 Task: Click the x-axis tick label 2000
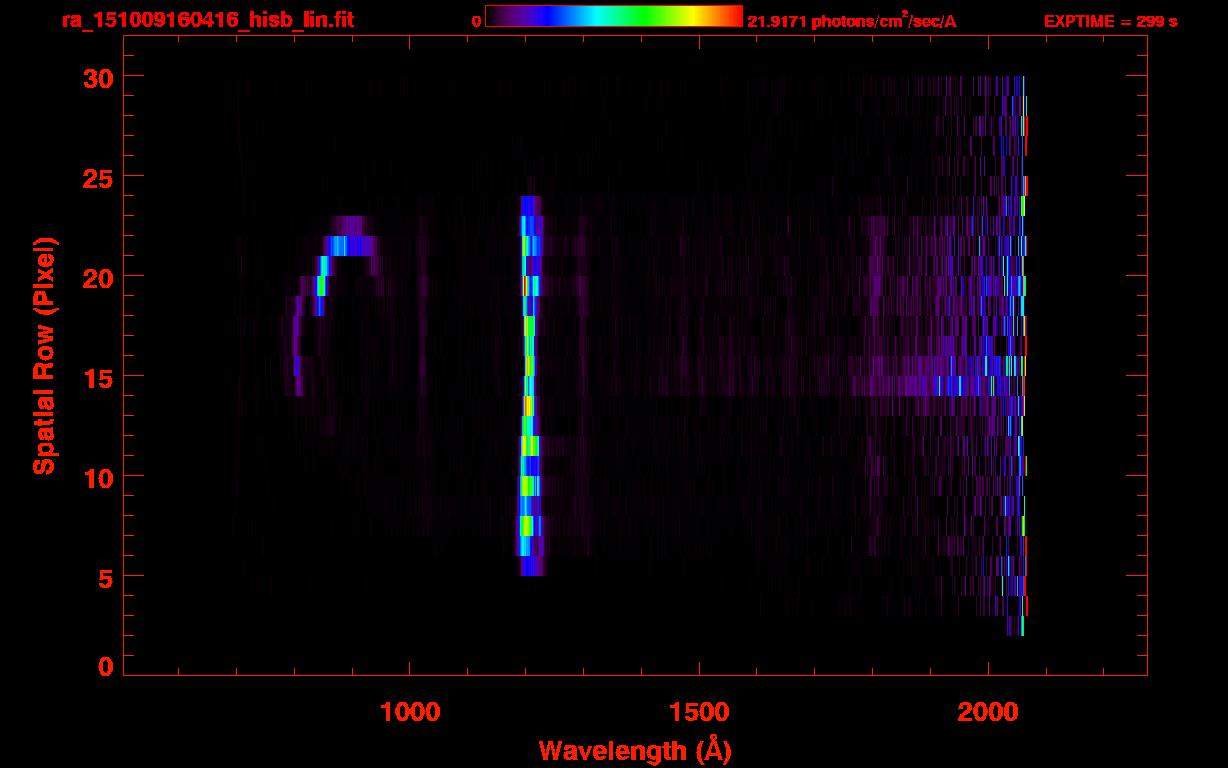click(x=987, y=712)
